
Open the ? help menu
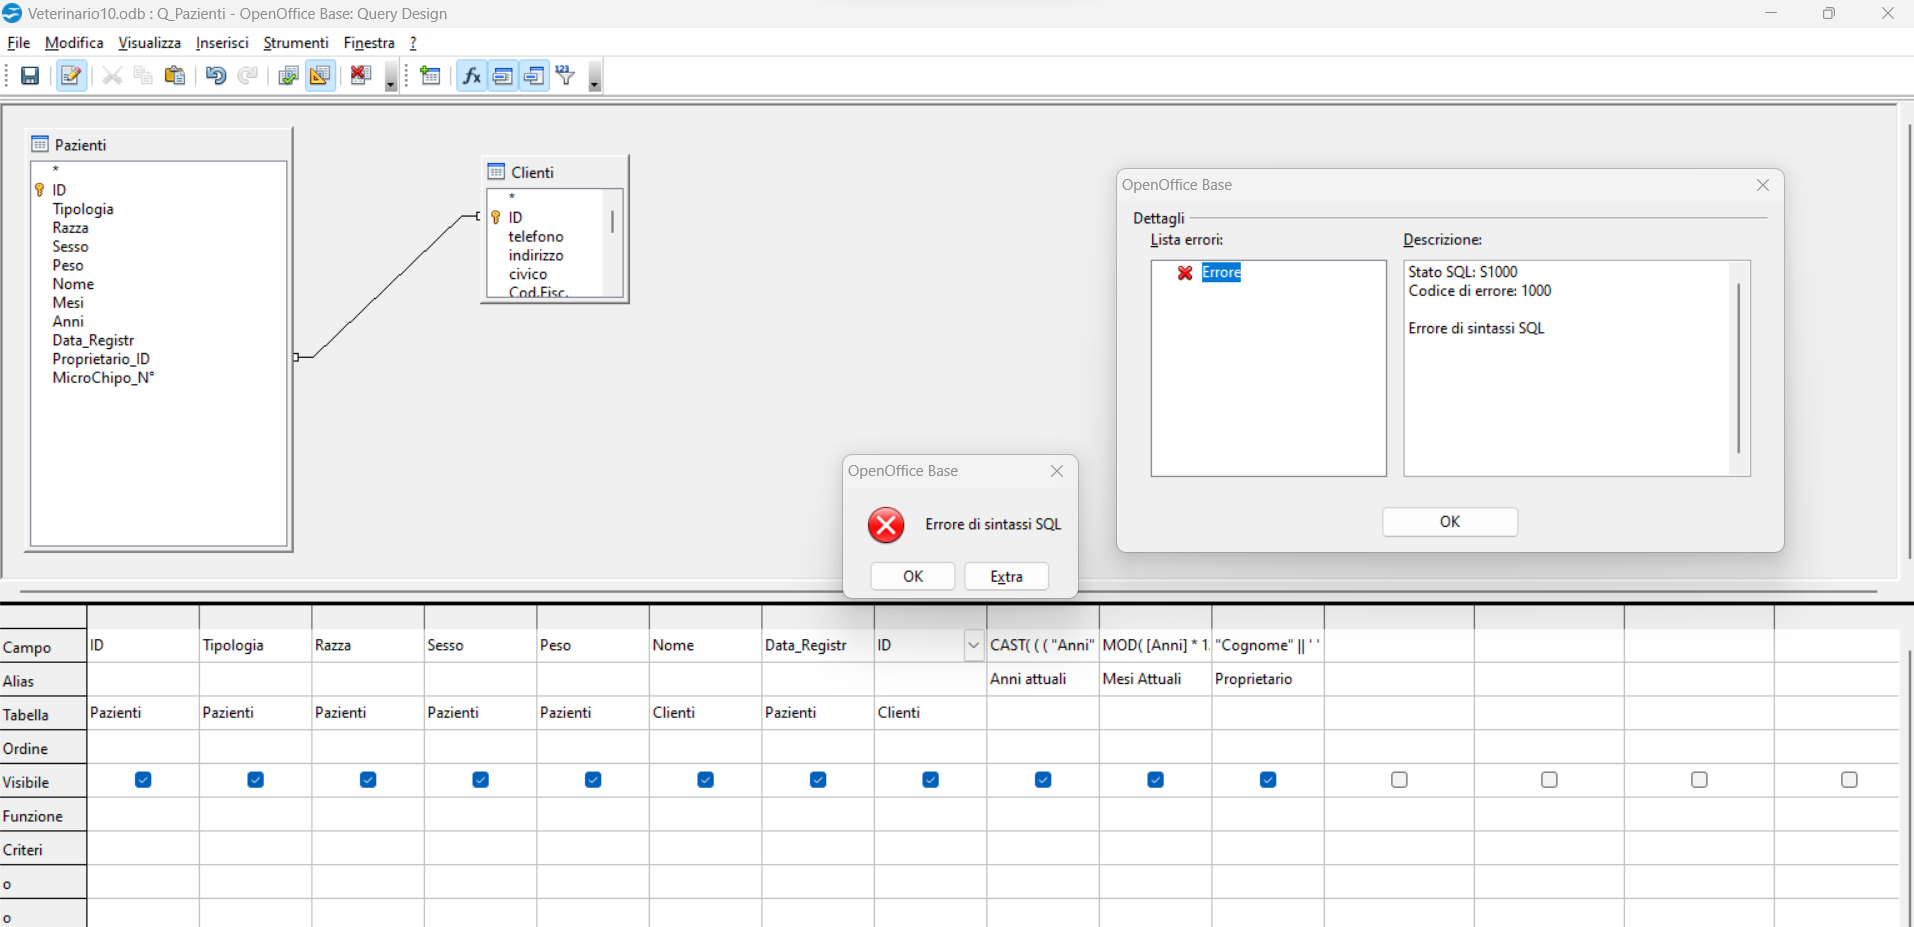(x=413, y=43)
